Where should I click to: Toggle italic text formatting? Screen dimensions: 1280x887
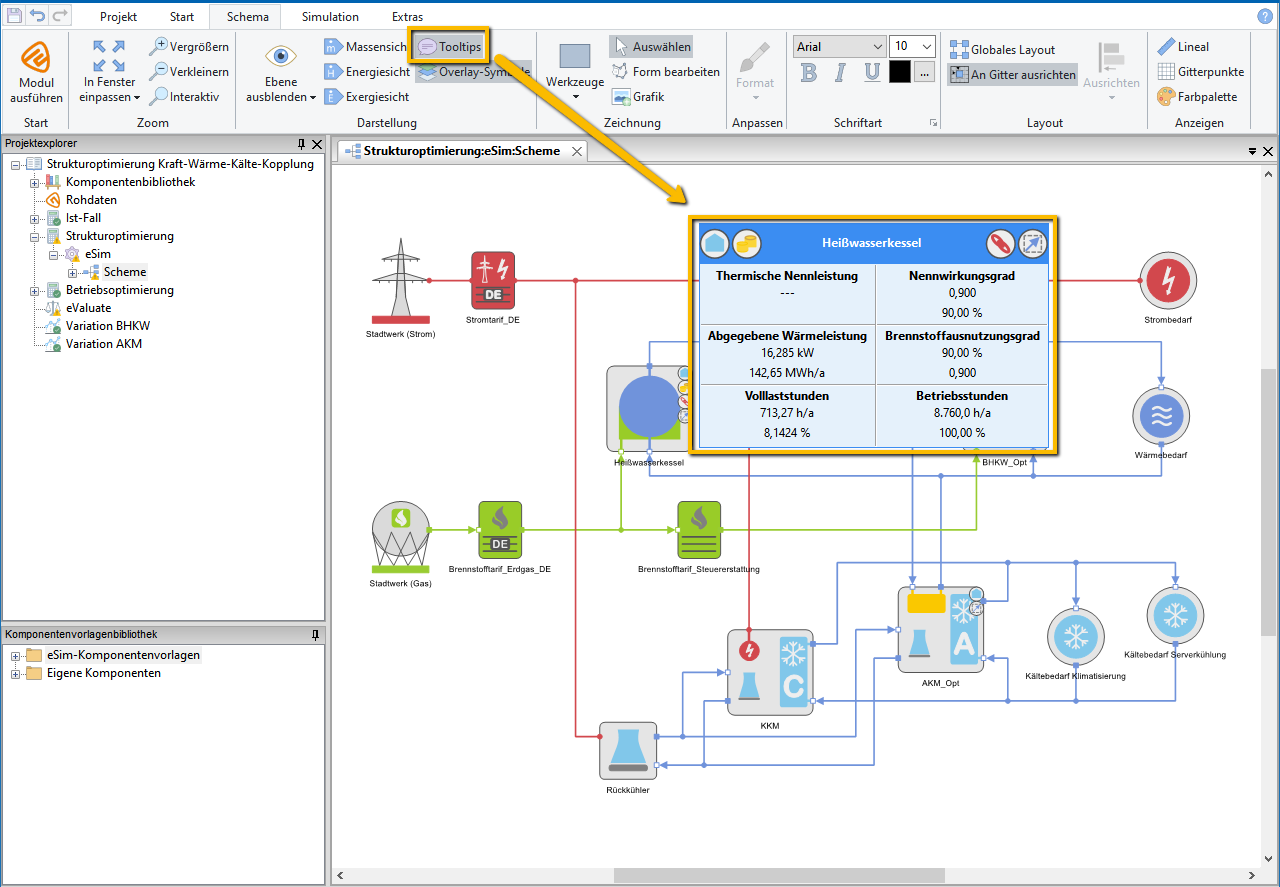coord(841,72)
